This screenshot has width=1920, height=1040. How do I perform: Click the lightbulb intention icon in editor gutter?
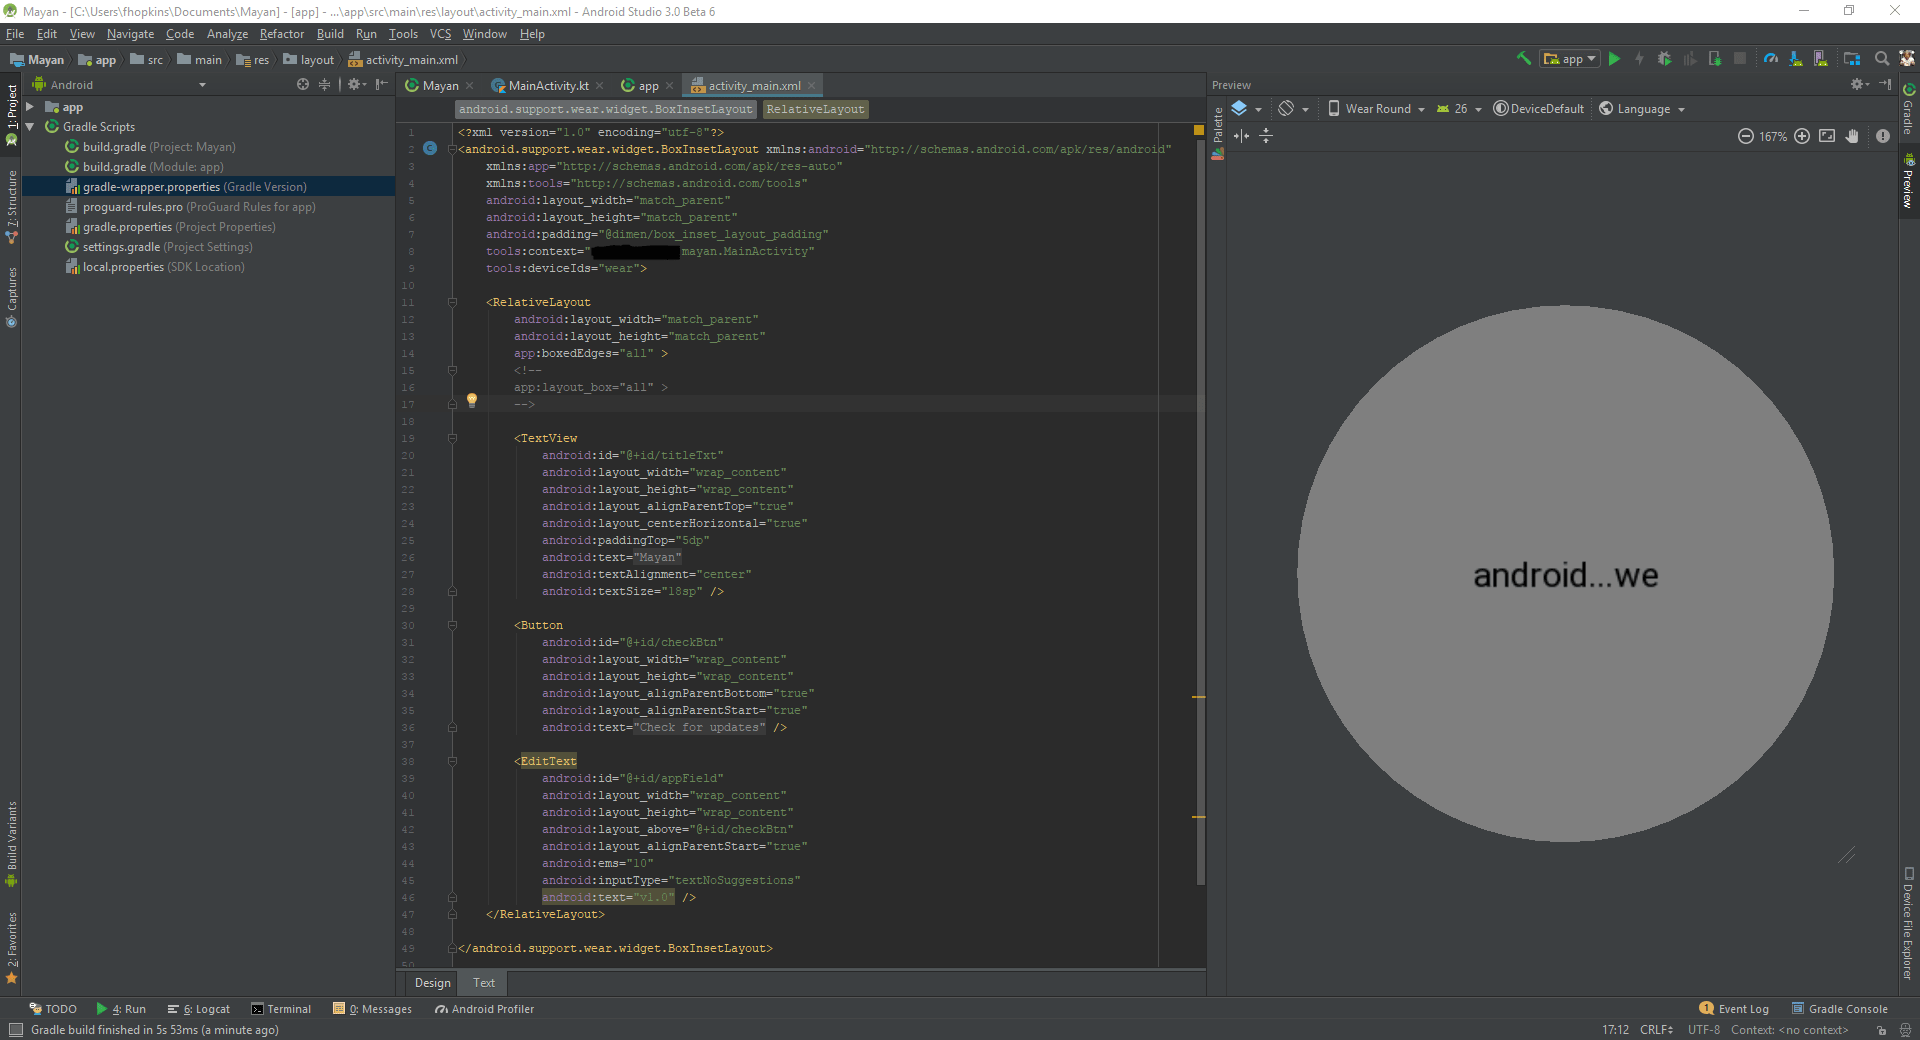coord(472,400)
